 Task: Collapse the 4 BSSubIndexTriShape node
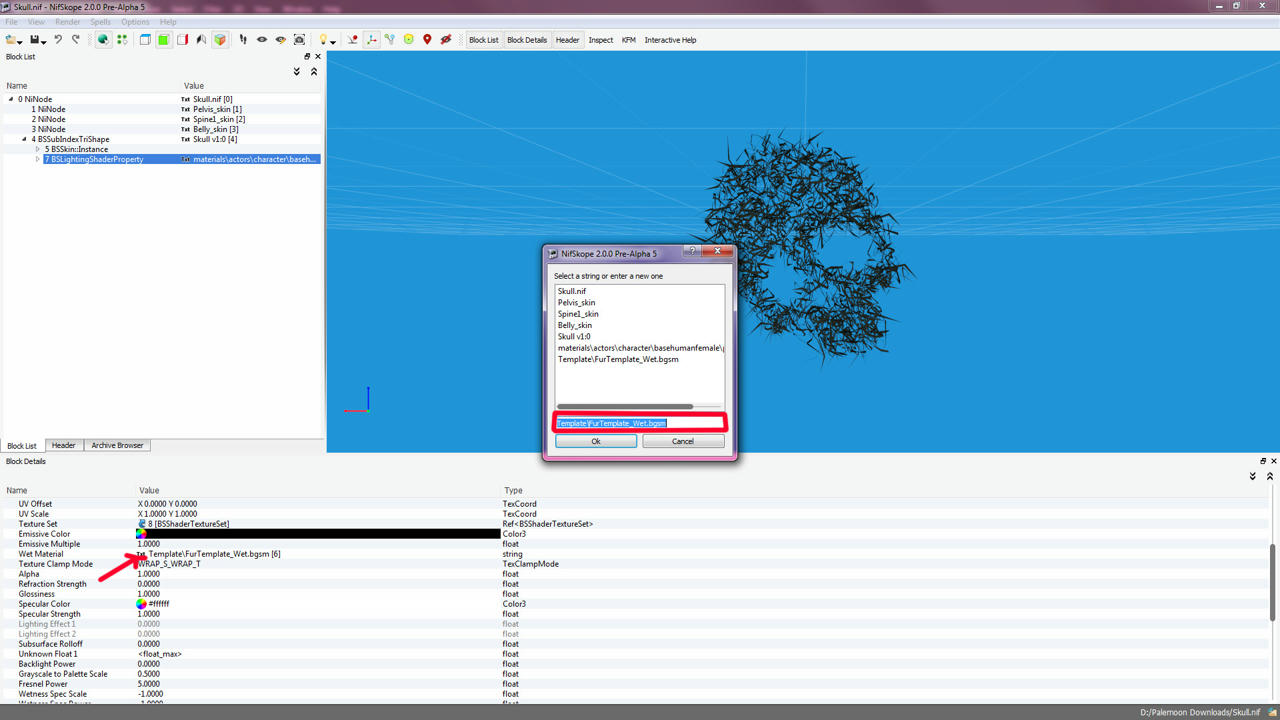(x=24, y=139)
